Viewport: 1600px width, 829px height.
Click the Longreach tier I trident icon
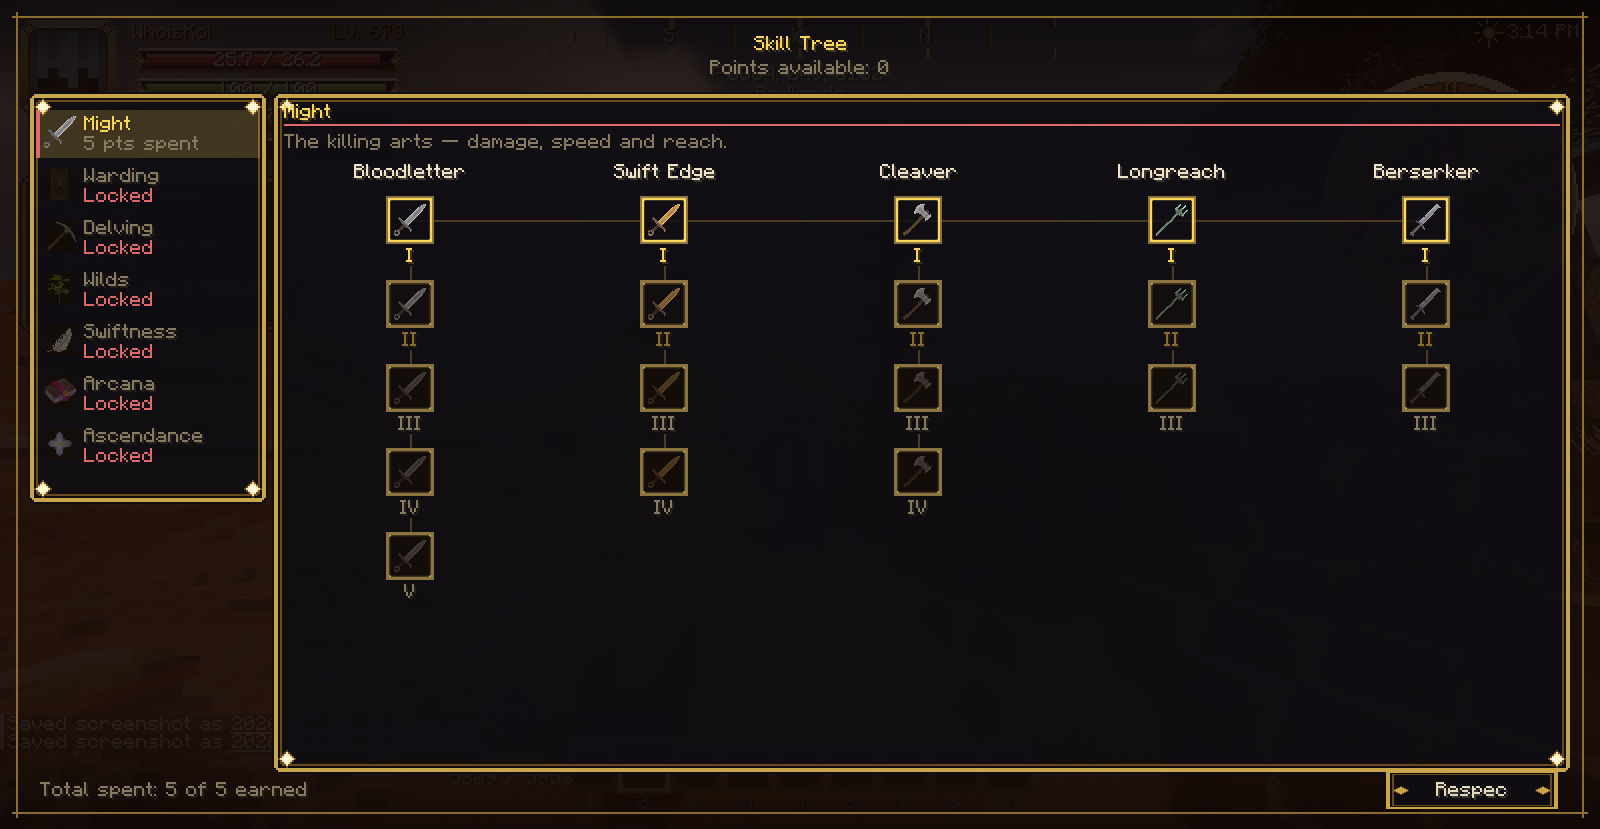click(1172, 220)
